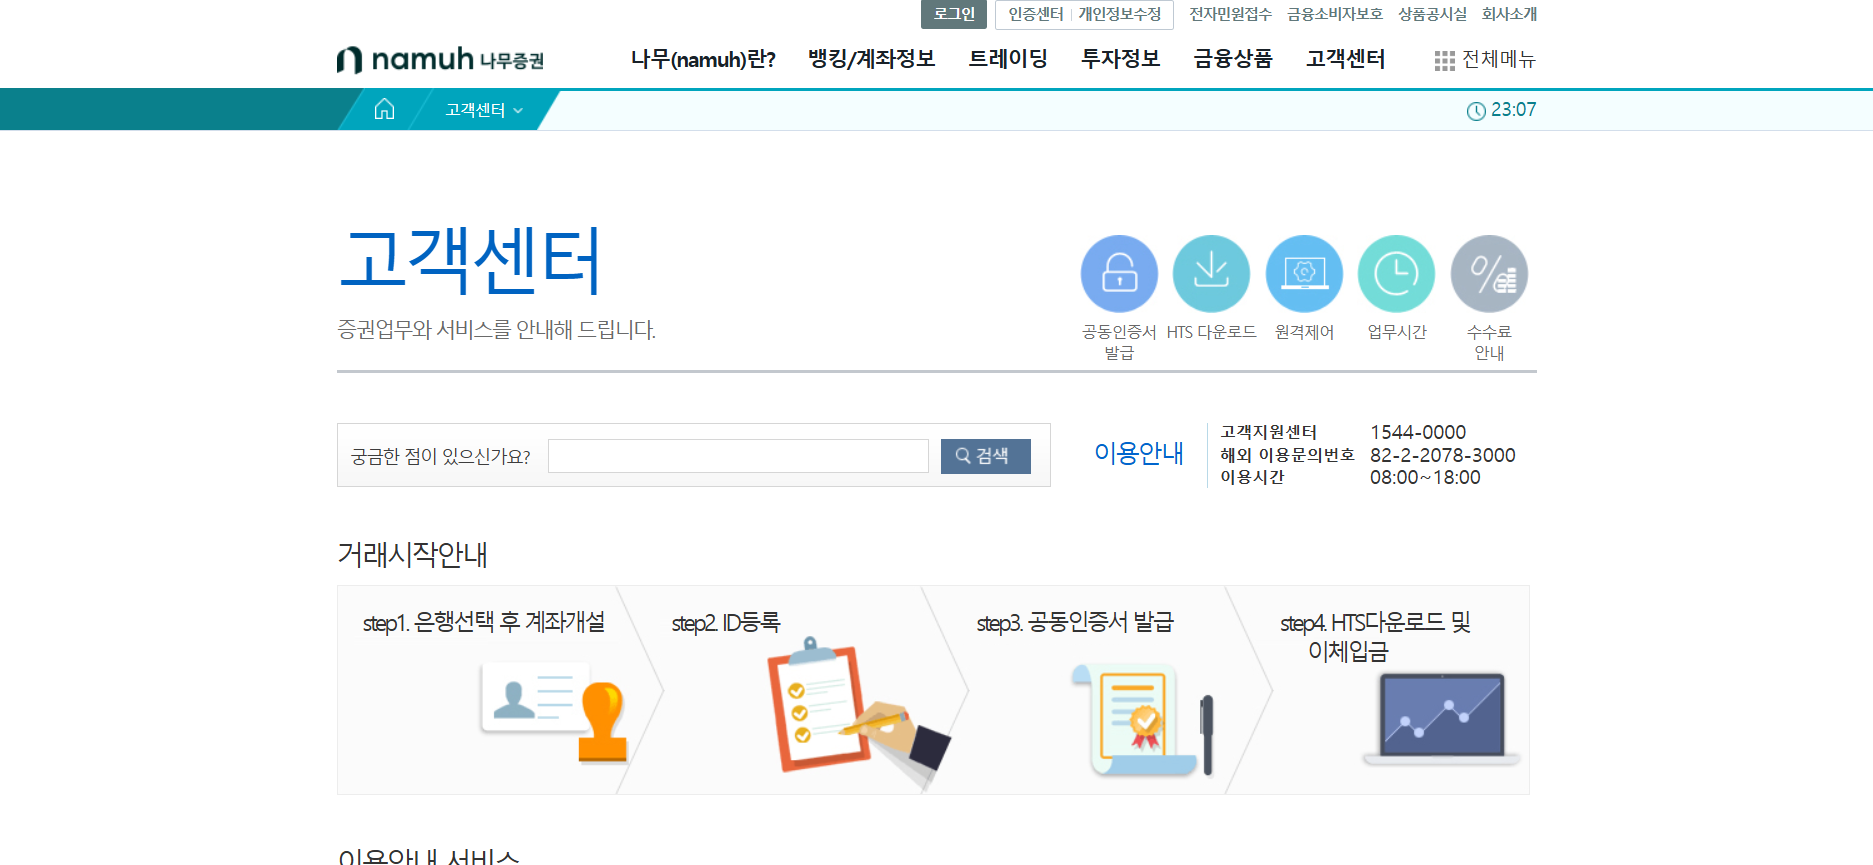Viewport: 1873px width, 865px height.
Task: Open the 전체메뉴 grid icon
Action: pyautogui.click(x=1444, y=61)
